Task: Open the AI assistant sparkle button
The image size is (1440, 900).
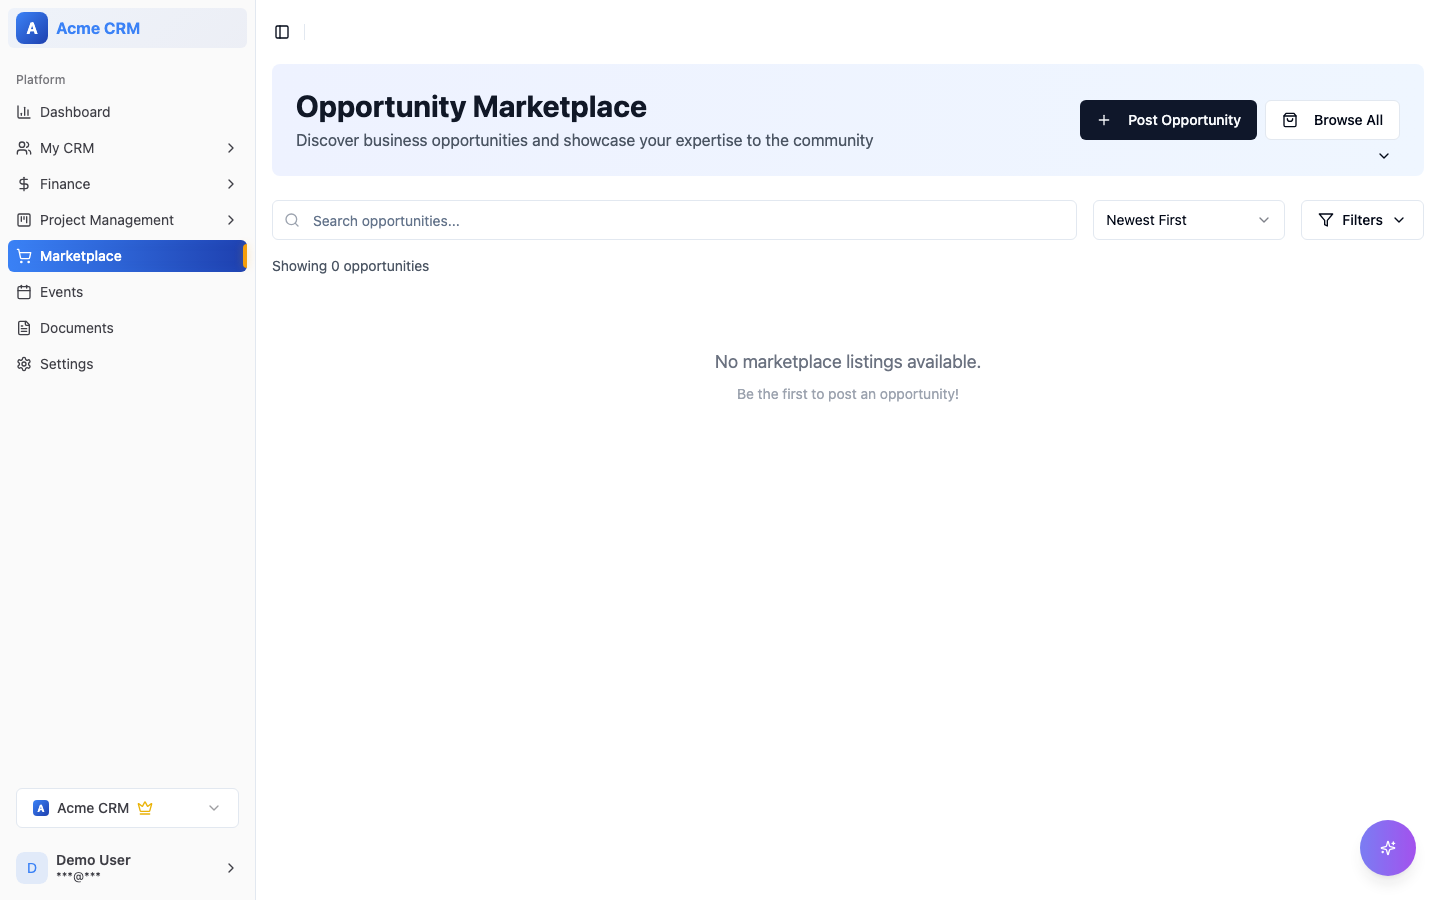Action: pyautogui.click(x=1388, y=848)
